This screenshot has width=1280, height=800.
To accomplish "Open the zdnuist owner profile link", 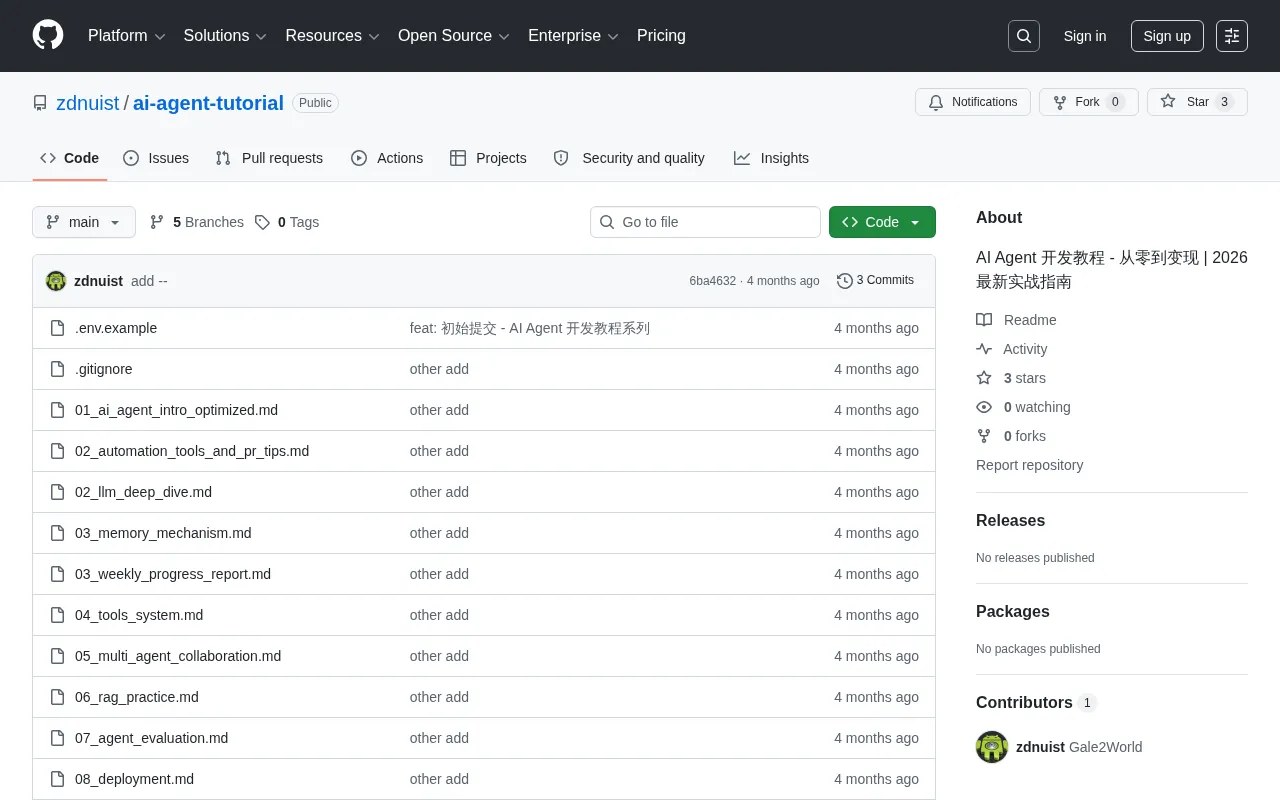I will (88, 103).
